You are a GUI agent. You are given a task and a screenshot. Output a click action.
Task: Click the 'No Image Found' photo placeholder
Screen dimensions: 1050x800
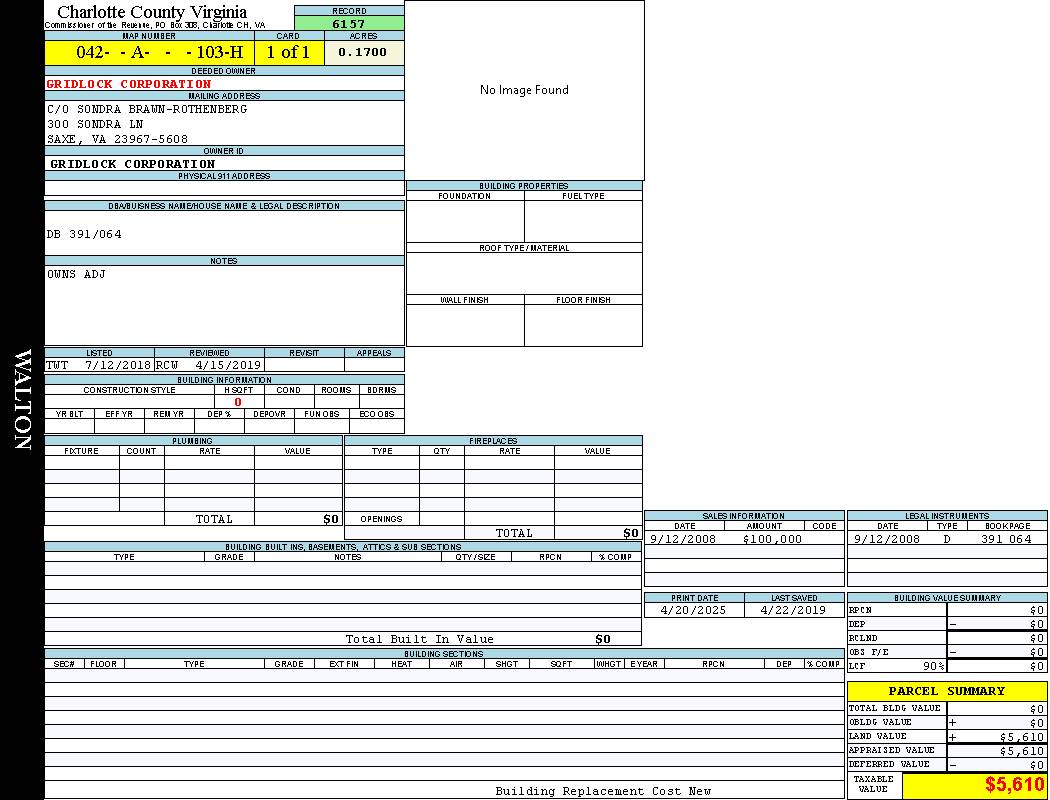point(524,90)
